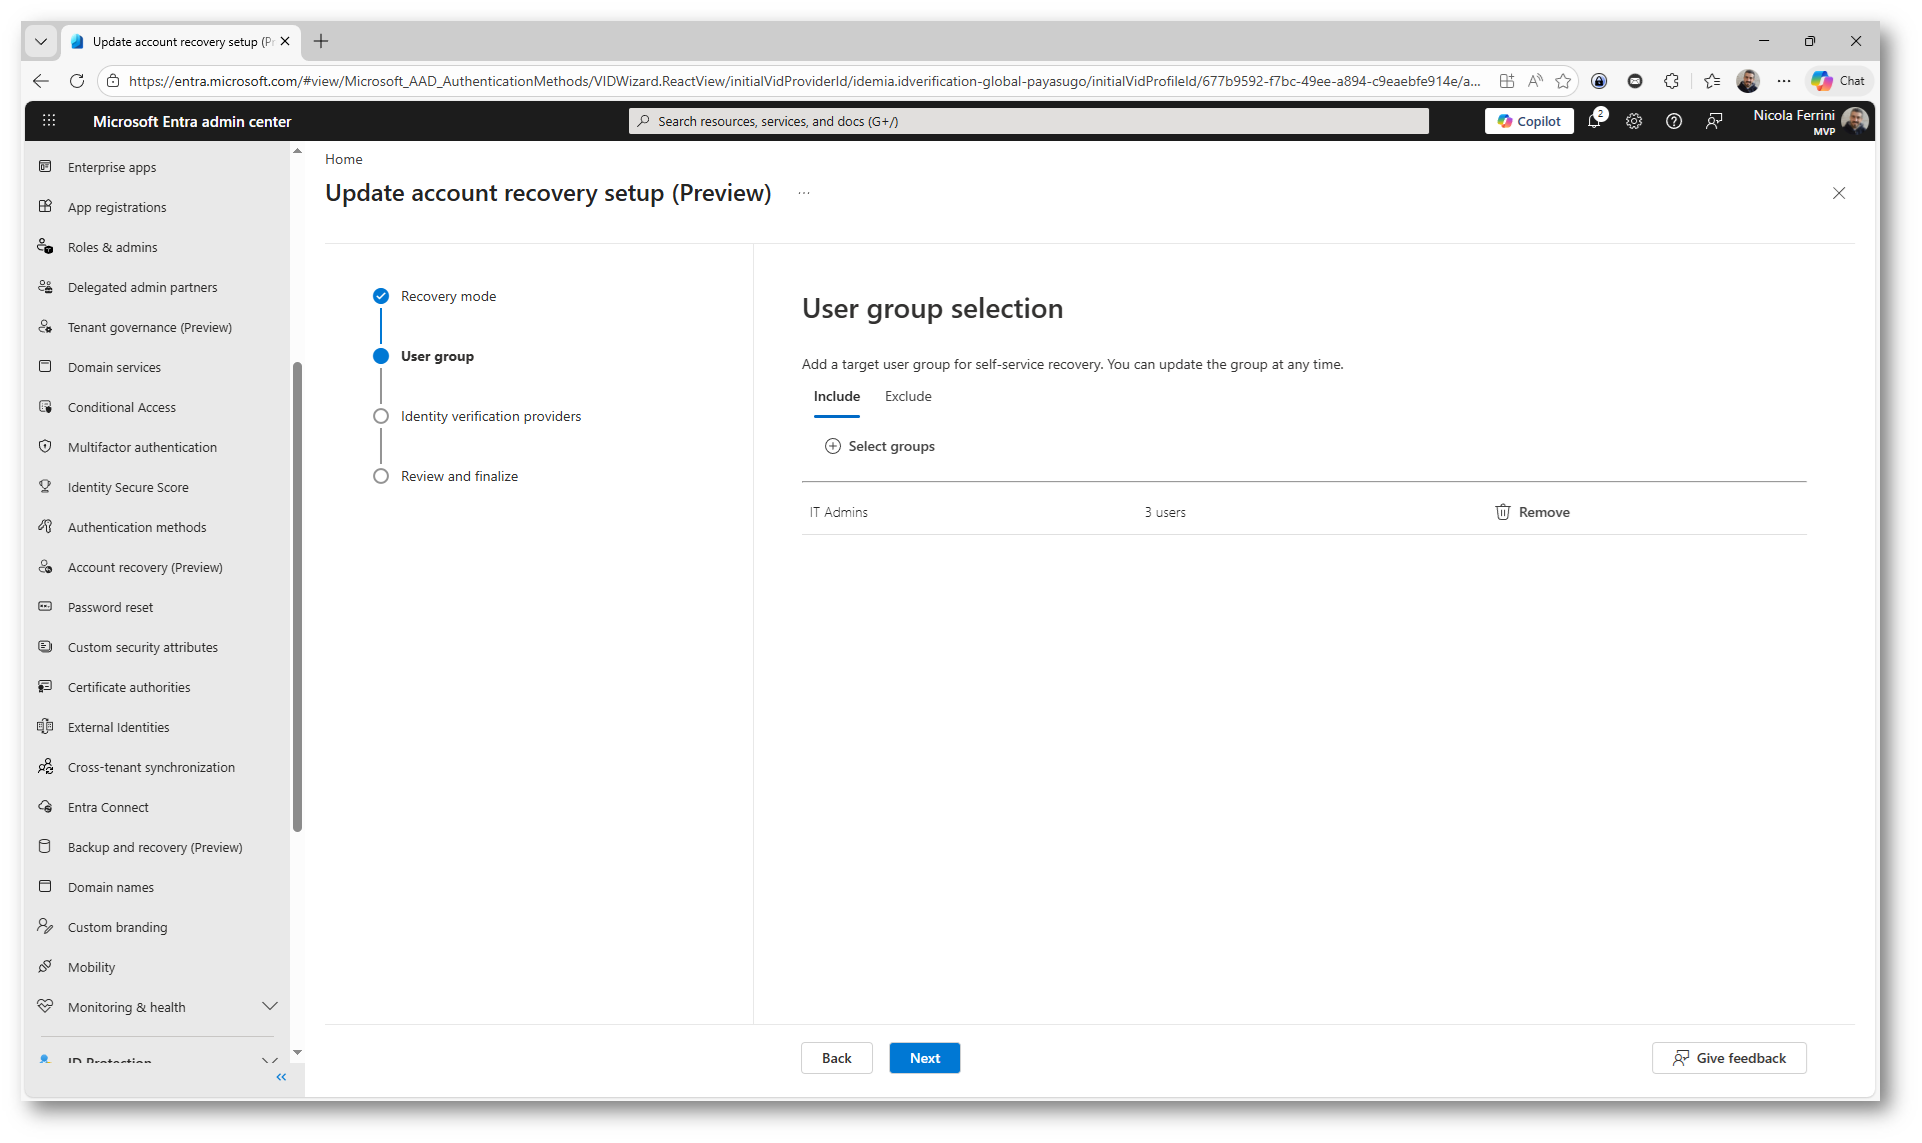Select the Identity verification providers step
Viewport: 1922px width, 1143px height.
pyautogui.click(x=490, y=416)
